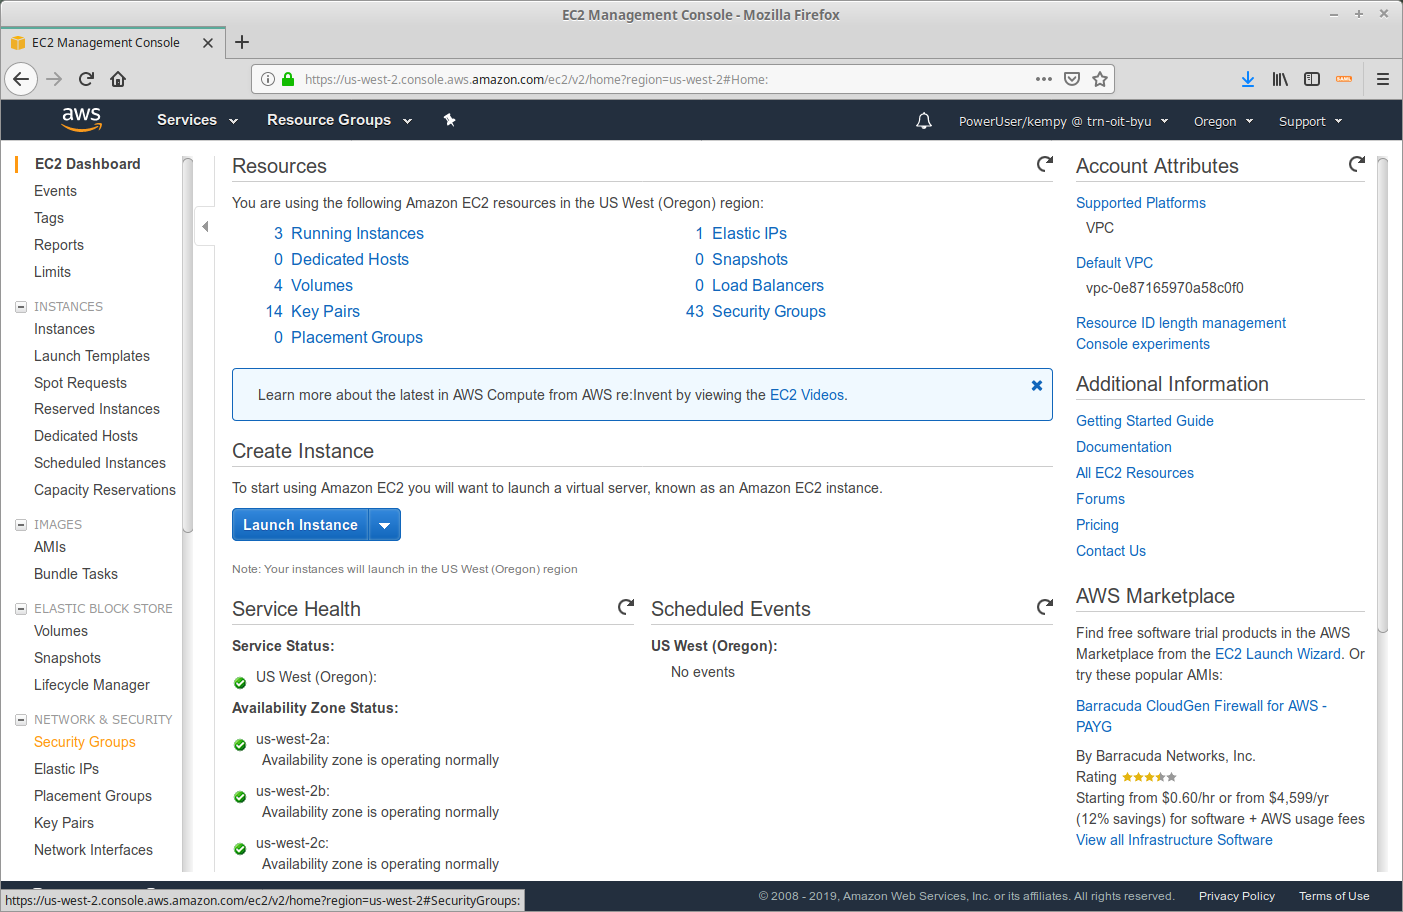Save page to Pocket

coord(1072,79)
